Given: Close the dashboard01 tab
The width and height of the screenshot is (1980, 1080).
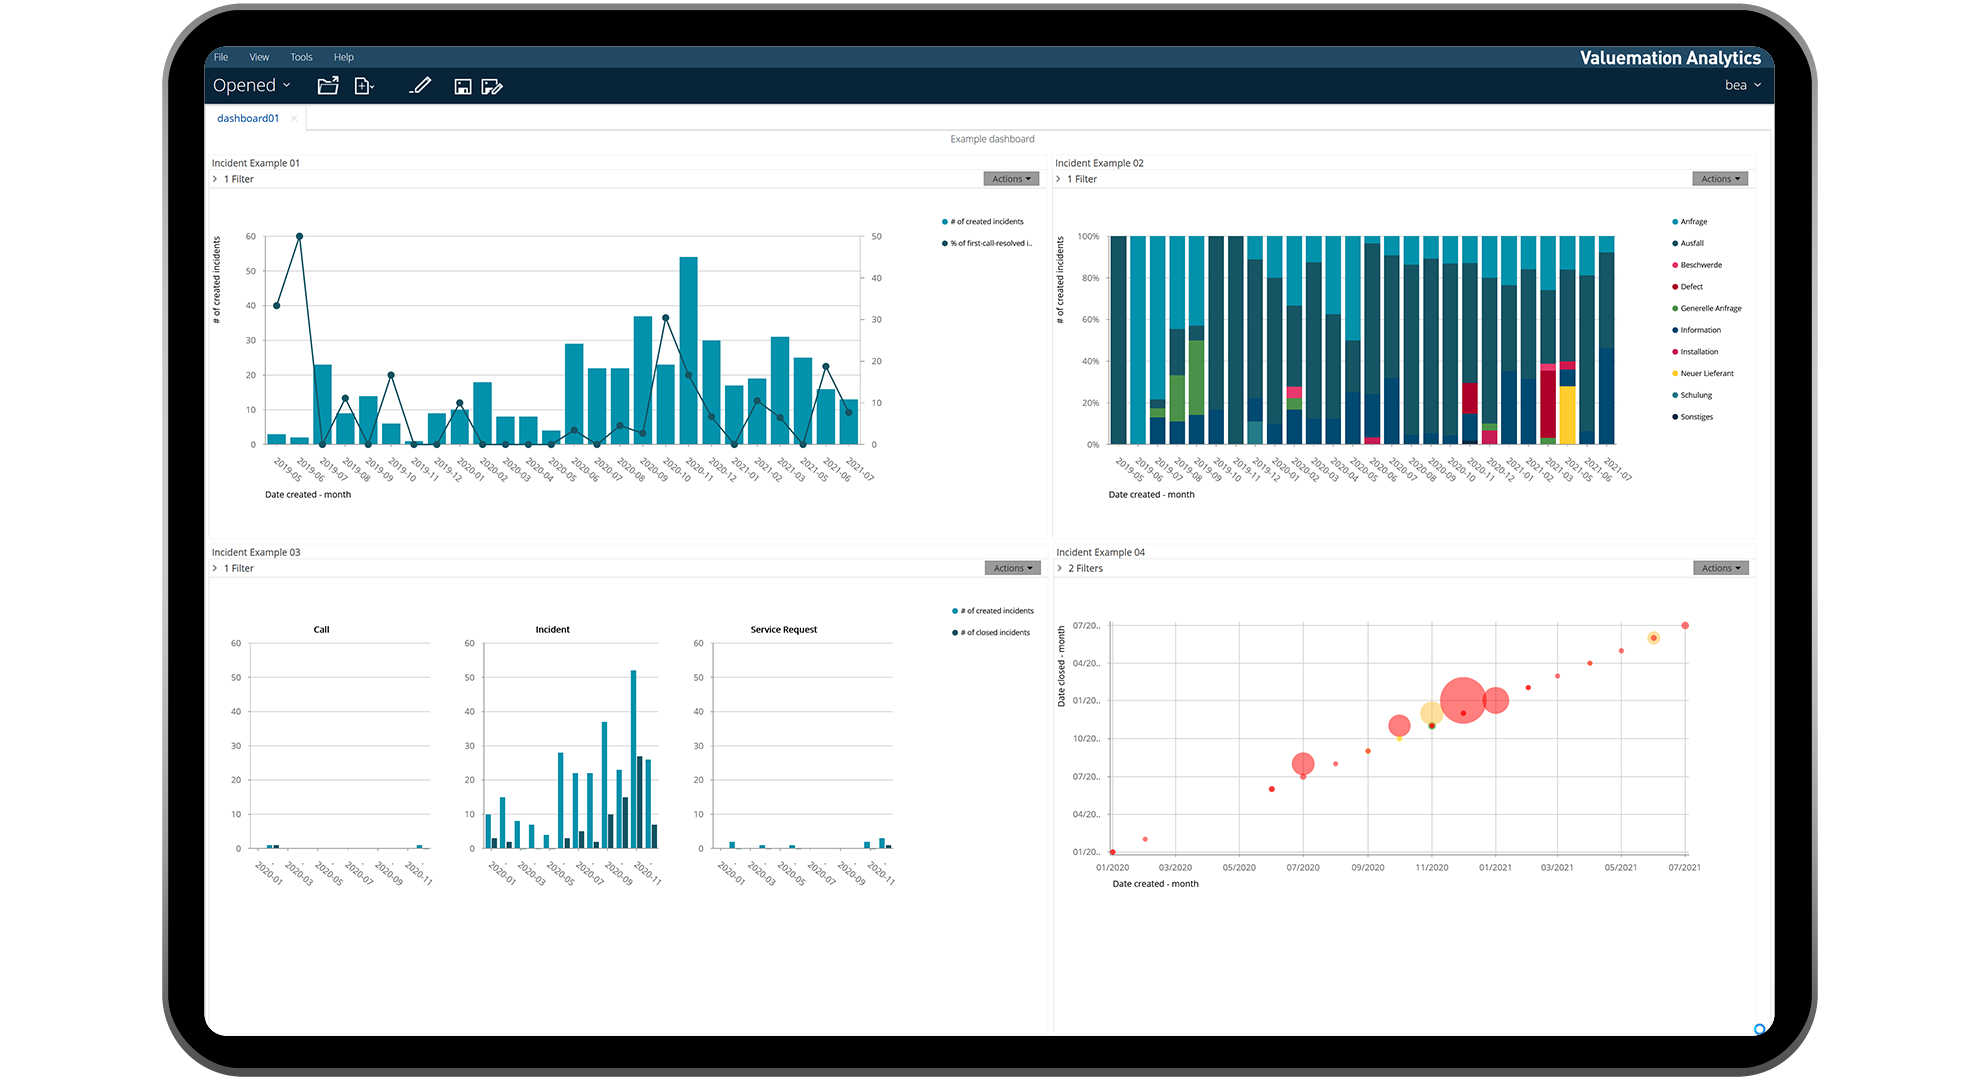Looking at the screenshot, I should point(294,118).
